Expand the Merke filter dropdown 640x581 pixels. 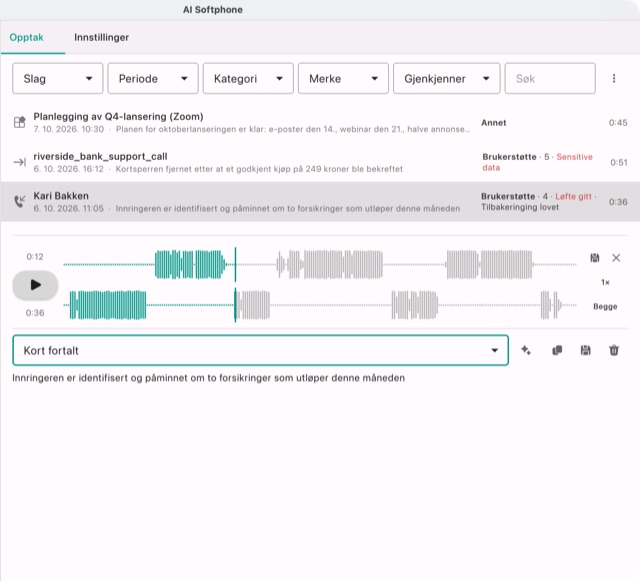[x=343, y=78]
